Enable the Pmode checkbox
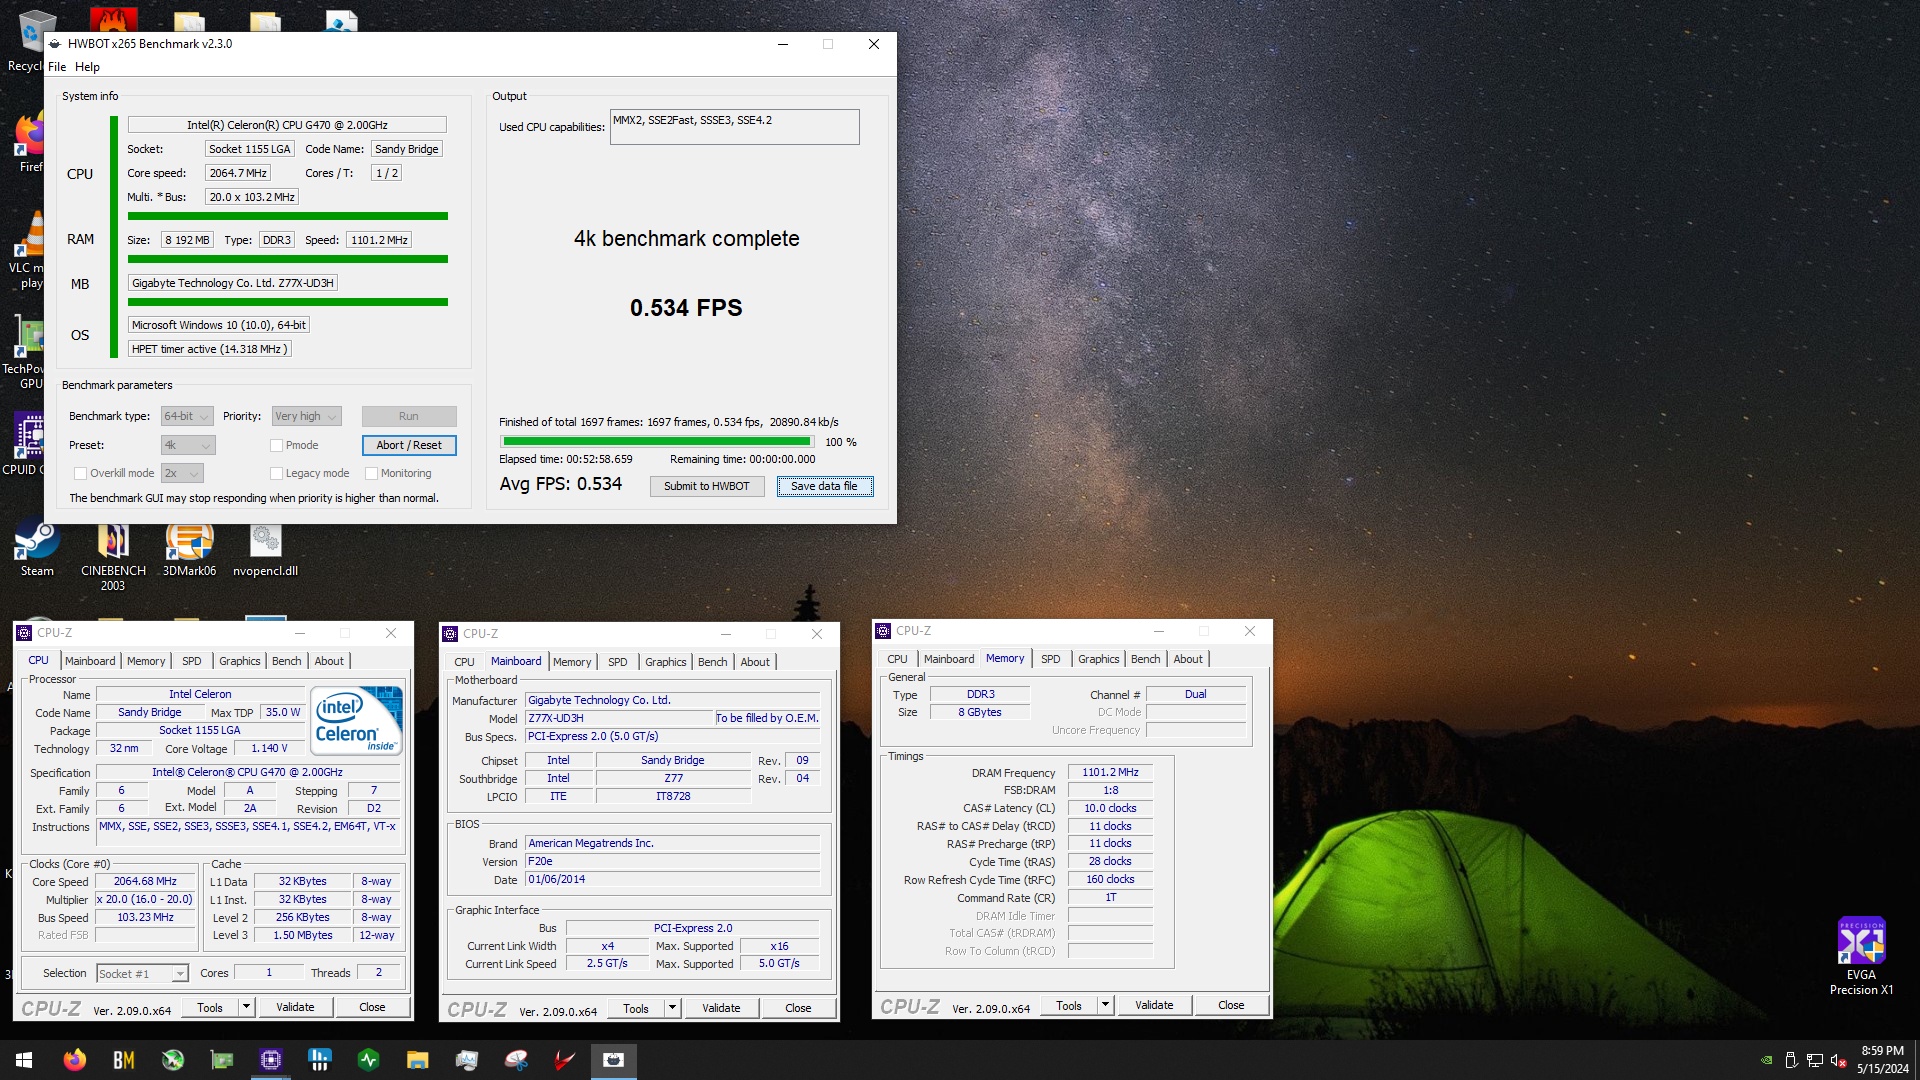 [x=276, y=446]
